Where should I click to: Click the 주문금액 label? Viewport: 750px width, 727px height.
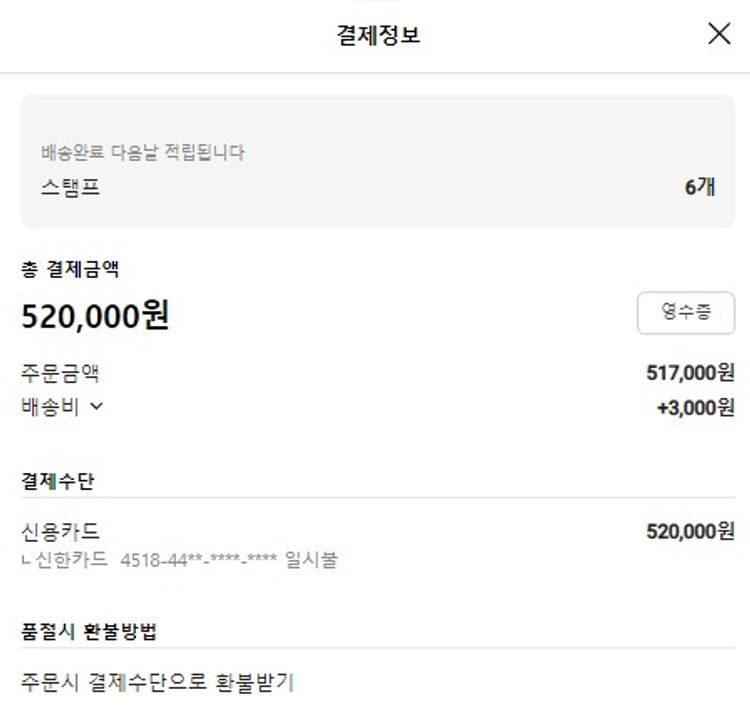click(x=60, y=374)
